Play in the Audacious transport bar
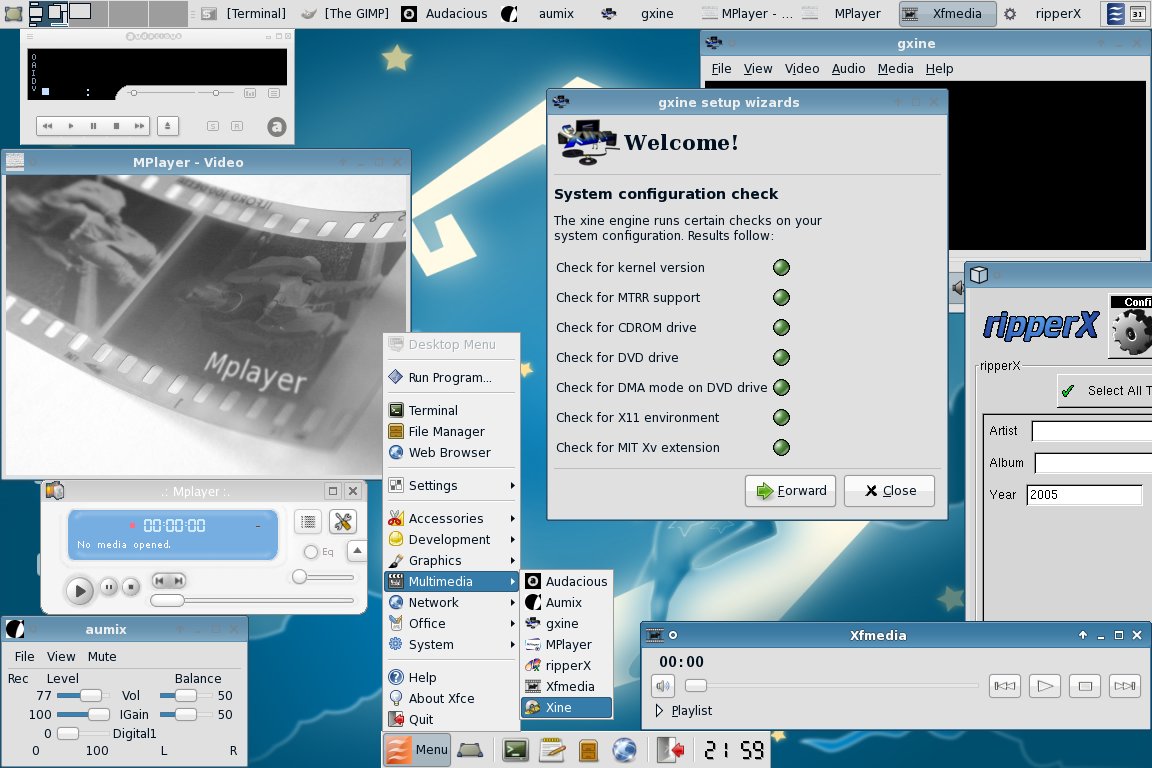Image resolution: width=1152 pixels, height=768 pixels. tap(71, 126)
